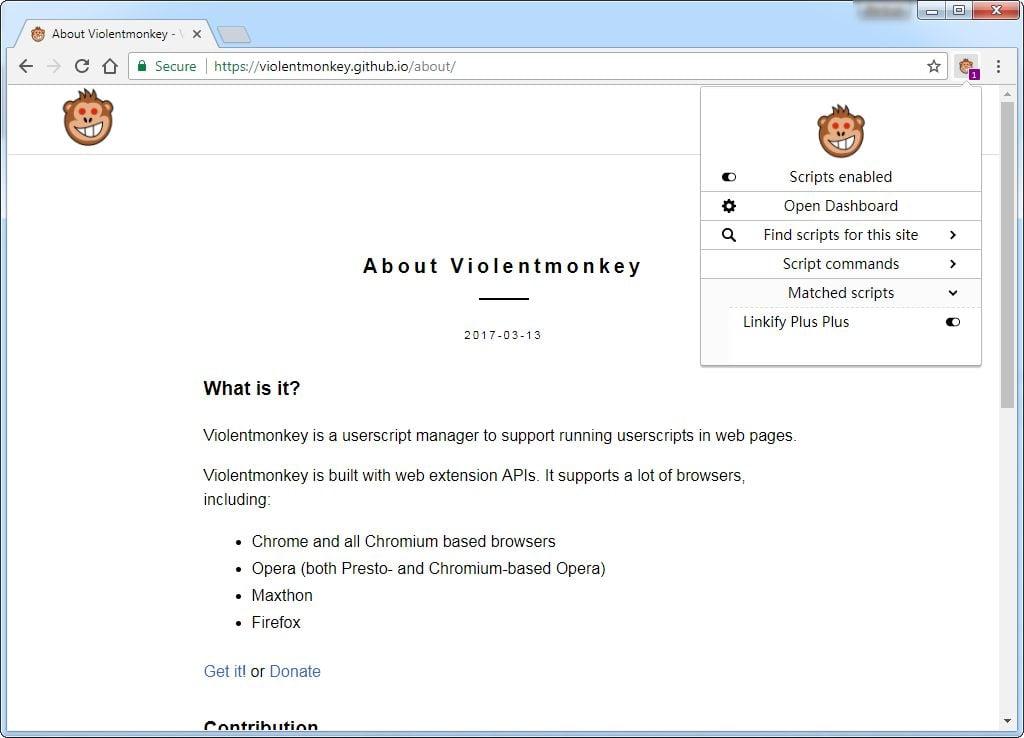Expand the Script commands chevron

tap(953, 264)
